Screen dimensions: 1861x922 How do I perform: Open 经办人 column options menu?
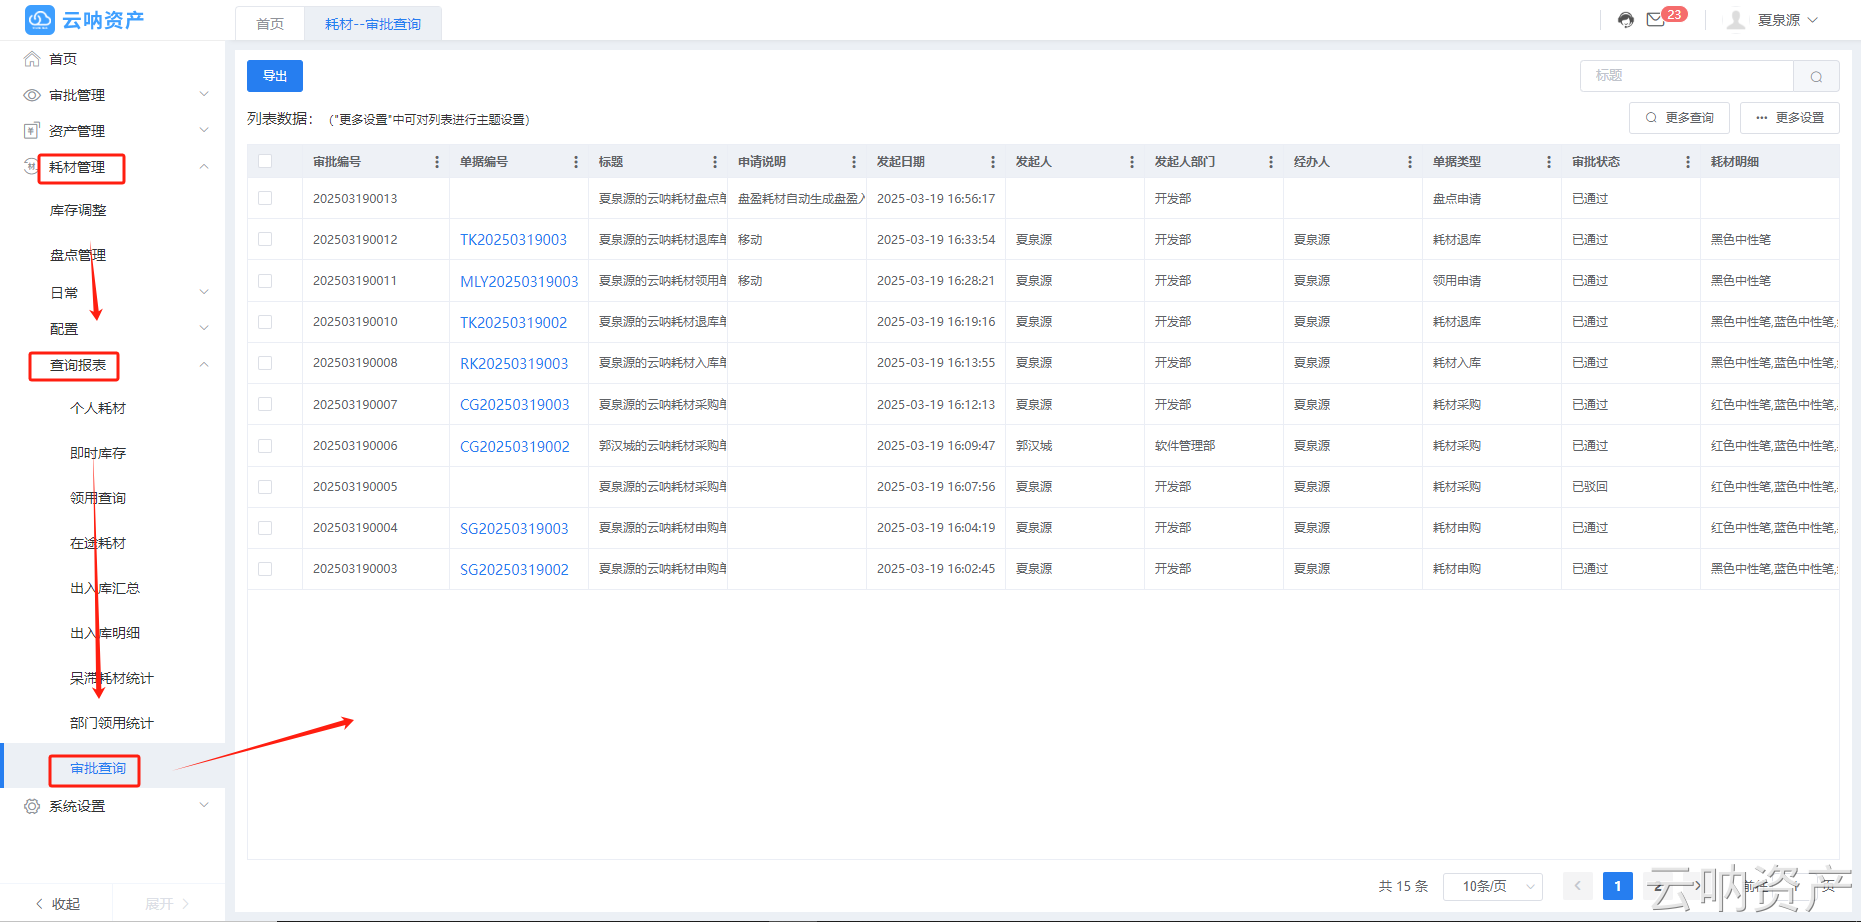[1410, 162]
